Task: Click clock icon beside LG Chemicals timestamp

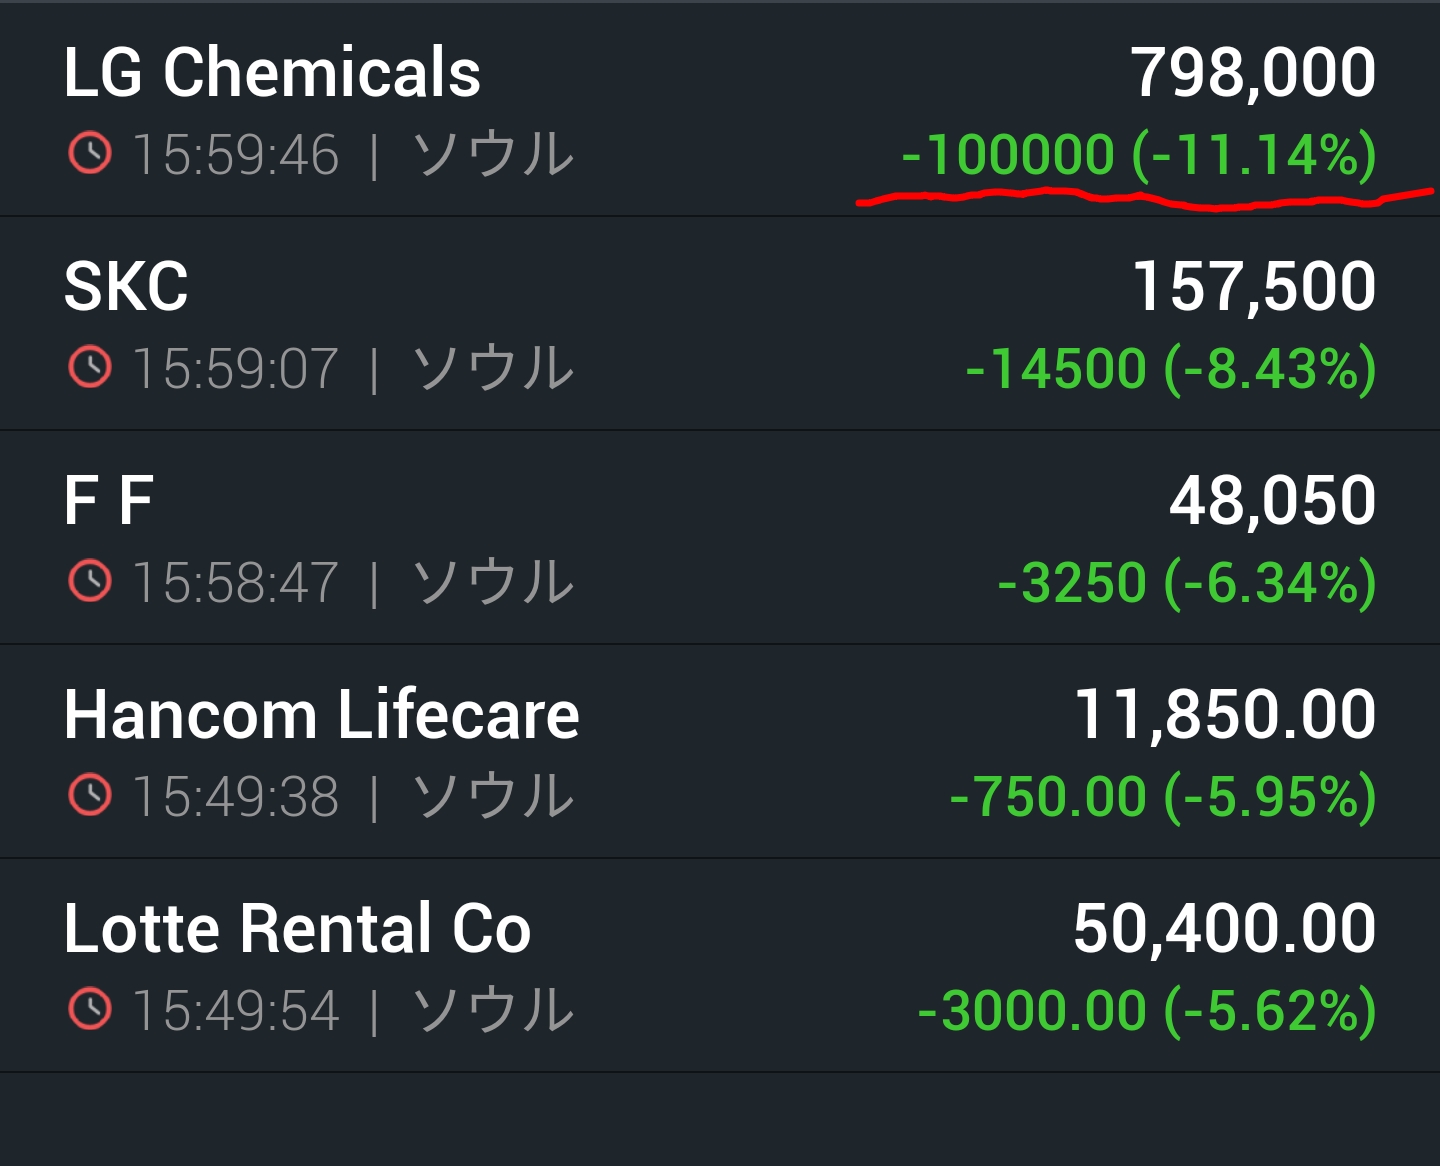Action: coord(90,154)
